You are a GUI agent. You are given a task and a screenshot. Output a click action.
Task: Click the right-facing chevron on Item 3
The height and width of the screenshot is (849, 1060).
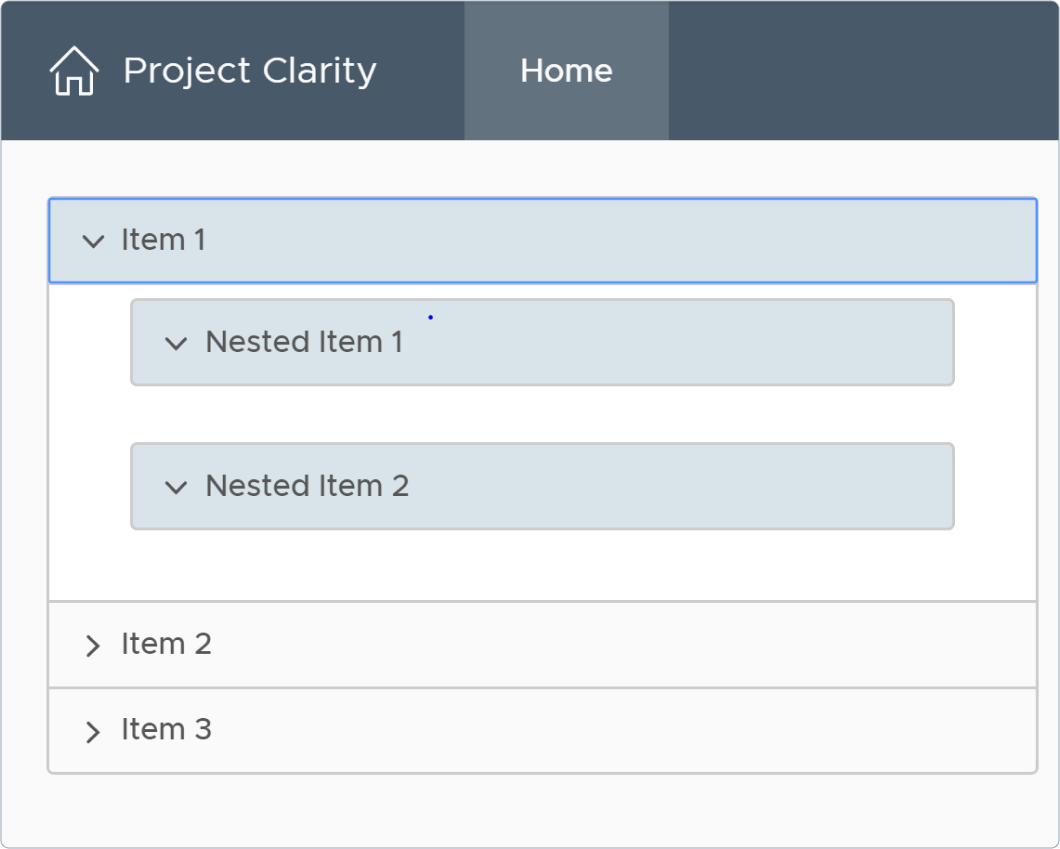92,731
